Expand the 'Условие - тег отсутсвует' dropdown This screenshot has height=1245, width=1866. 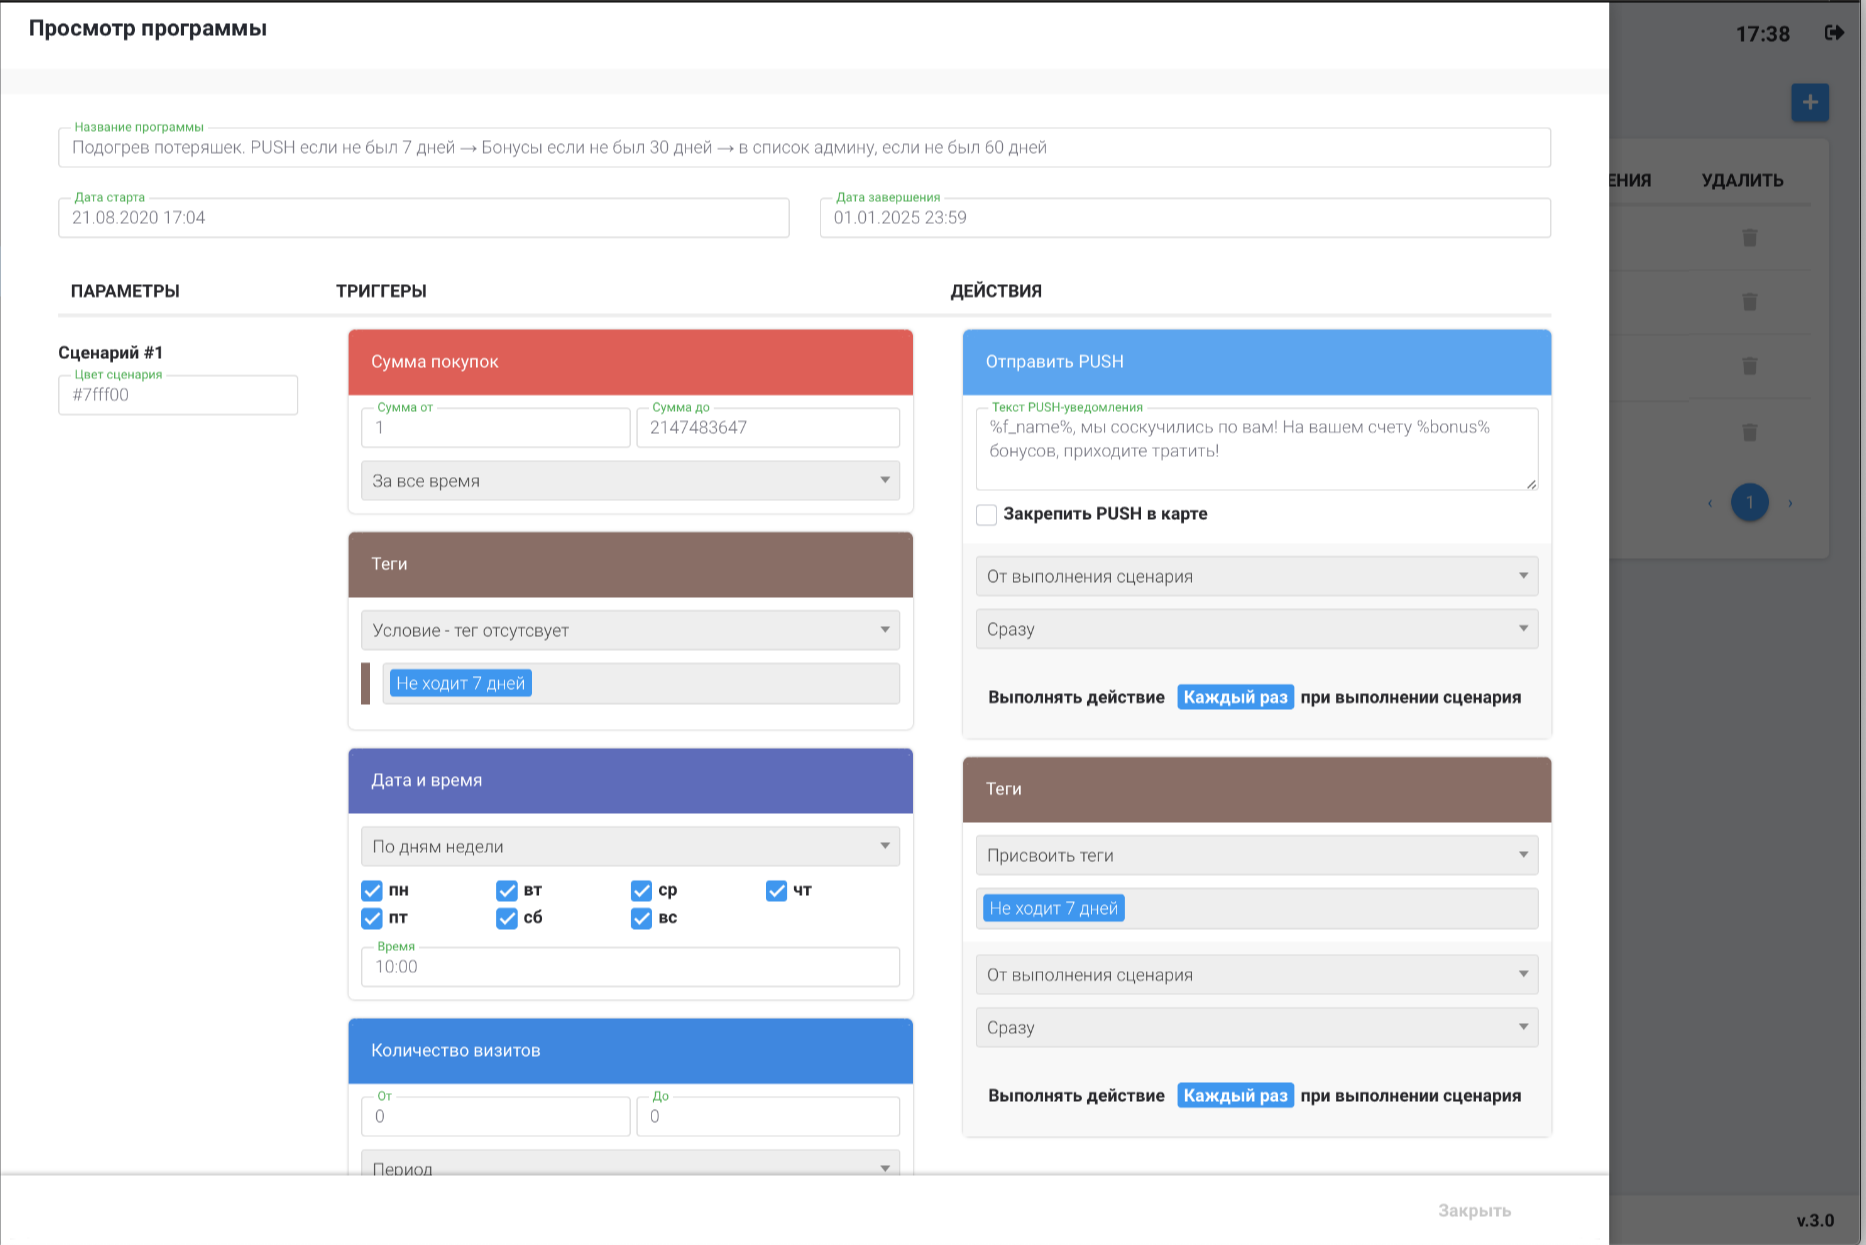[630, 630]
